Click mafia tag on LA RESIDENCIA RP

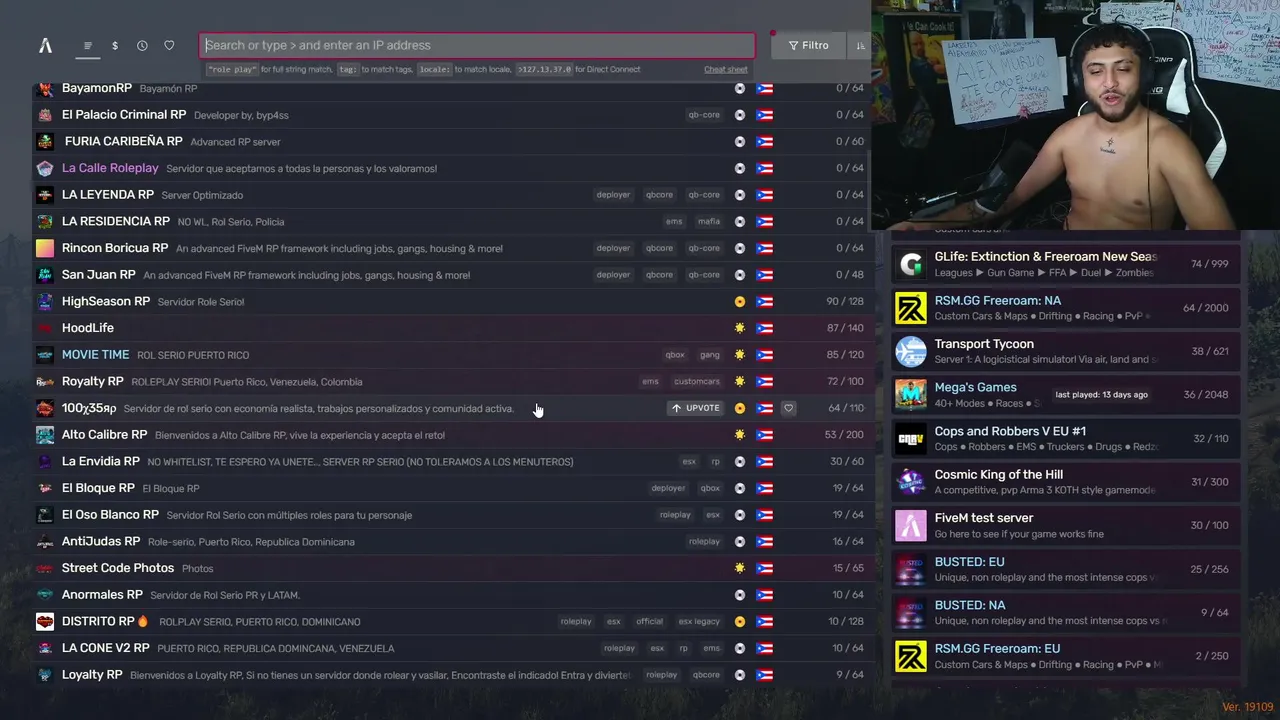click(709, 221)
